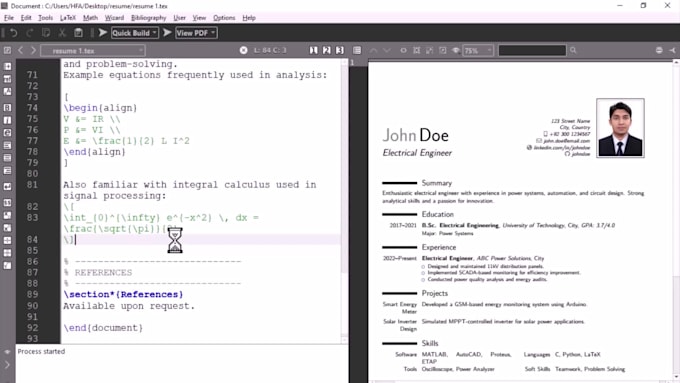
Task: Click the print PDF icon
Action: click(659, 50)
